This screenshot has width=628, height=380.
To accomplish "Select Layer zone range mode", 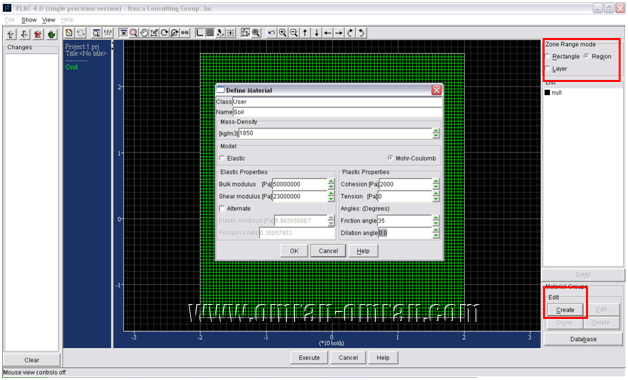I will click(547, 69).
